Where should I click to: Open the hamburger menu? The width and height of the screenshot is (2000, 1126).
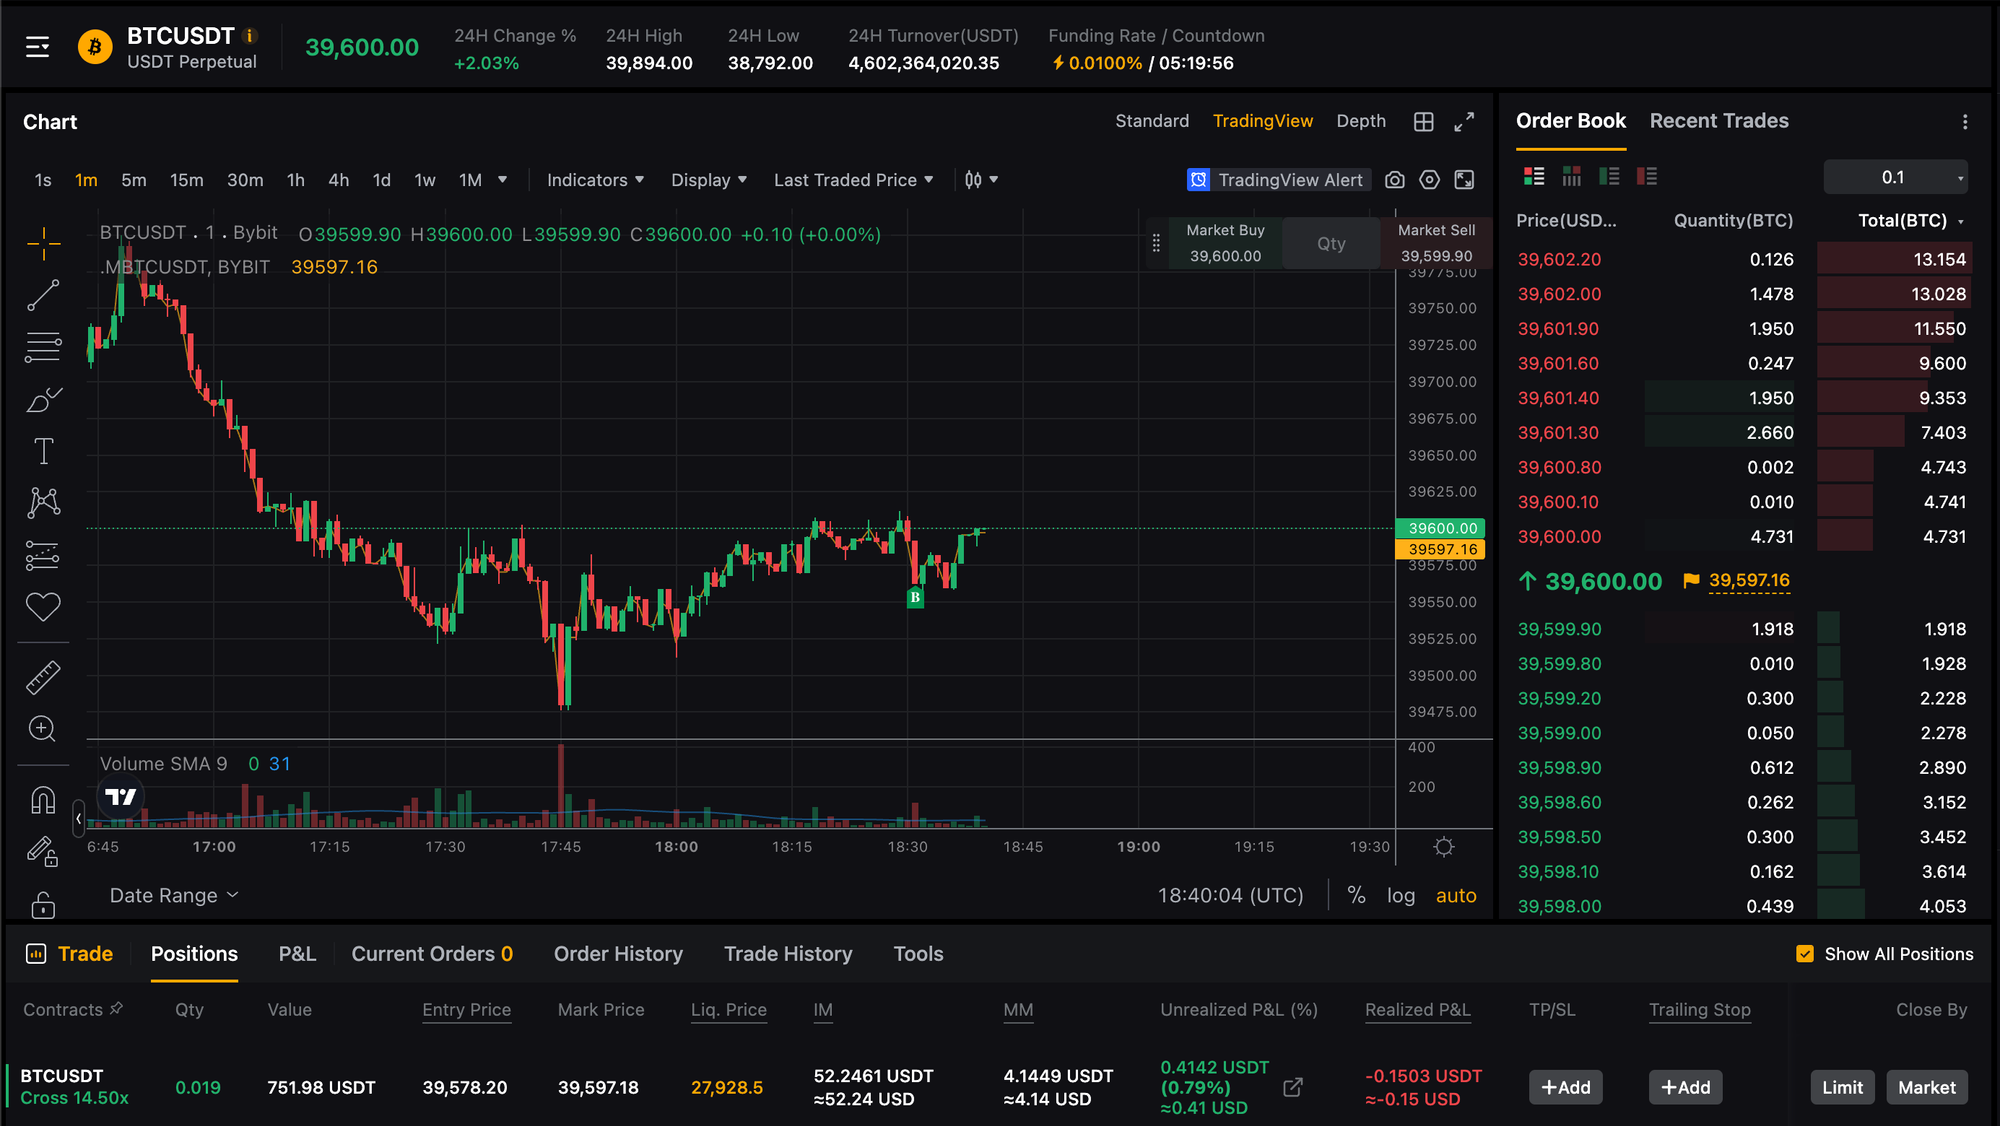click(37, 47)
